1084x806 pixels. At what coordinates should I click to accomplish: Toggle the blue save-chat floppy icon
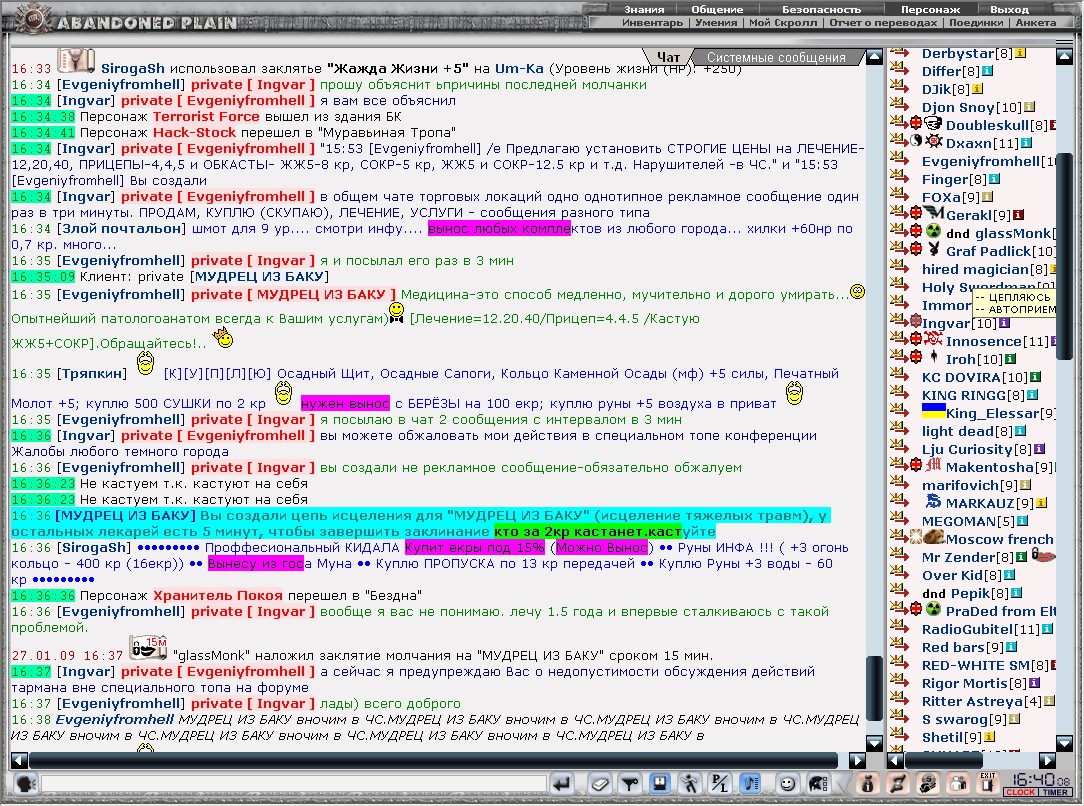click(x=660, y=783)
